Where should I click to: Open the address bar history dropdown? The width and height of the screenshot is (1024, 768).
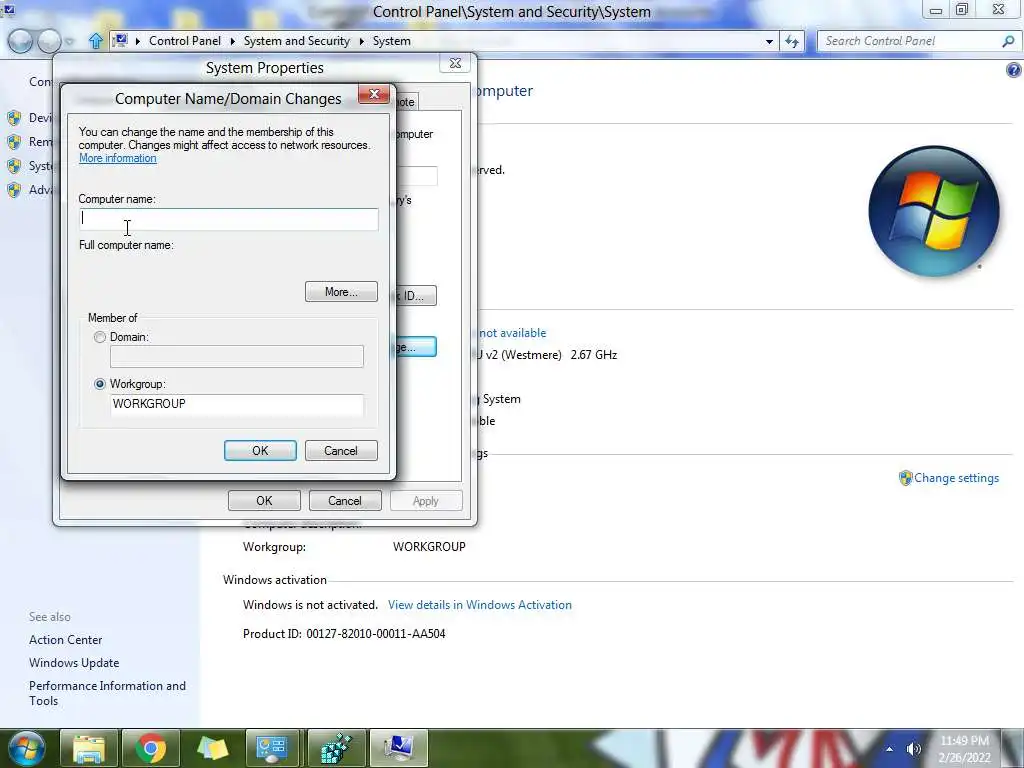tap(769, 41)
